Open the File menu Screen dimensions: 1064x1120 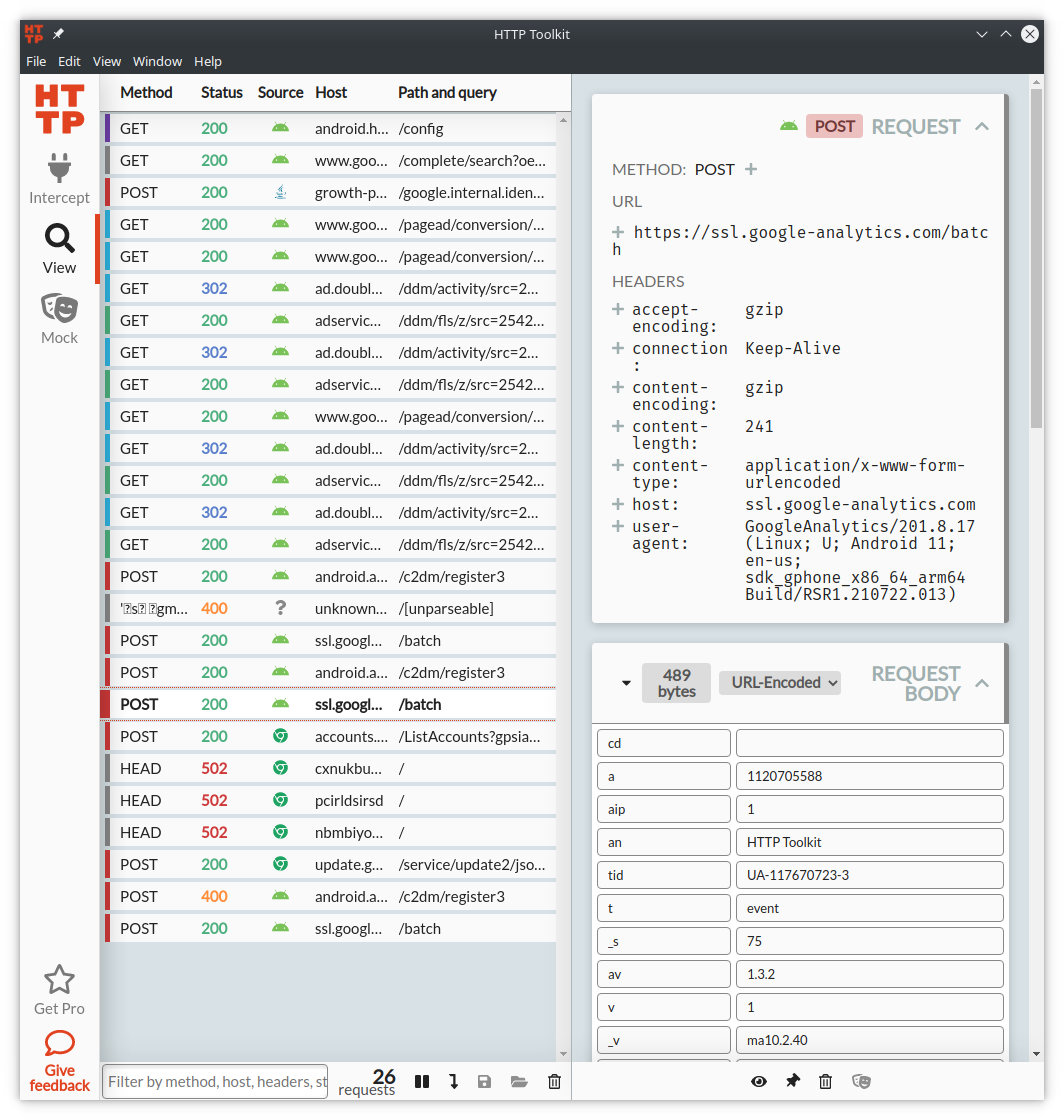click(x=36, y=61)
